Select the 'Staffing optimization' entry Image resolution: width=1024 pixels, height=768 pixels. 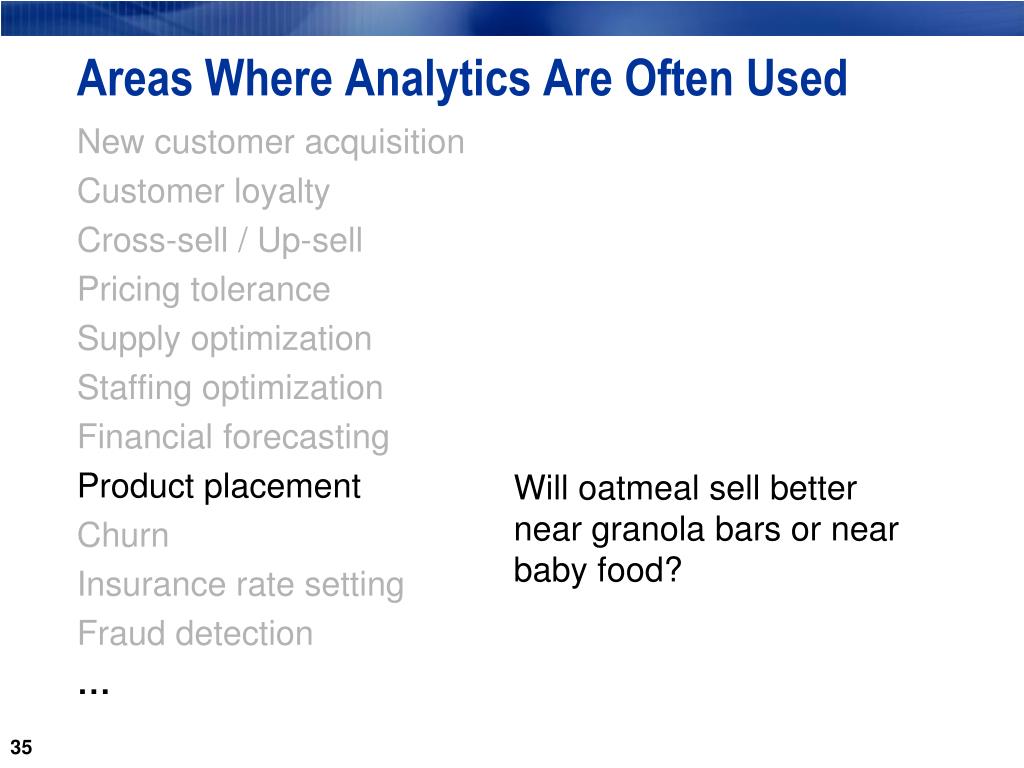click(231, 389)
